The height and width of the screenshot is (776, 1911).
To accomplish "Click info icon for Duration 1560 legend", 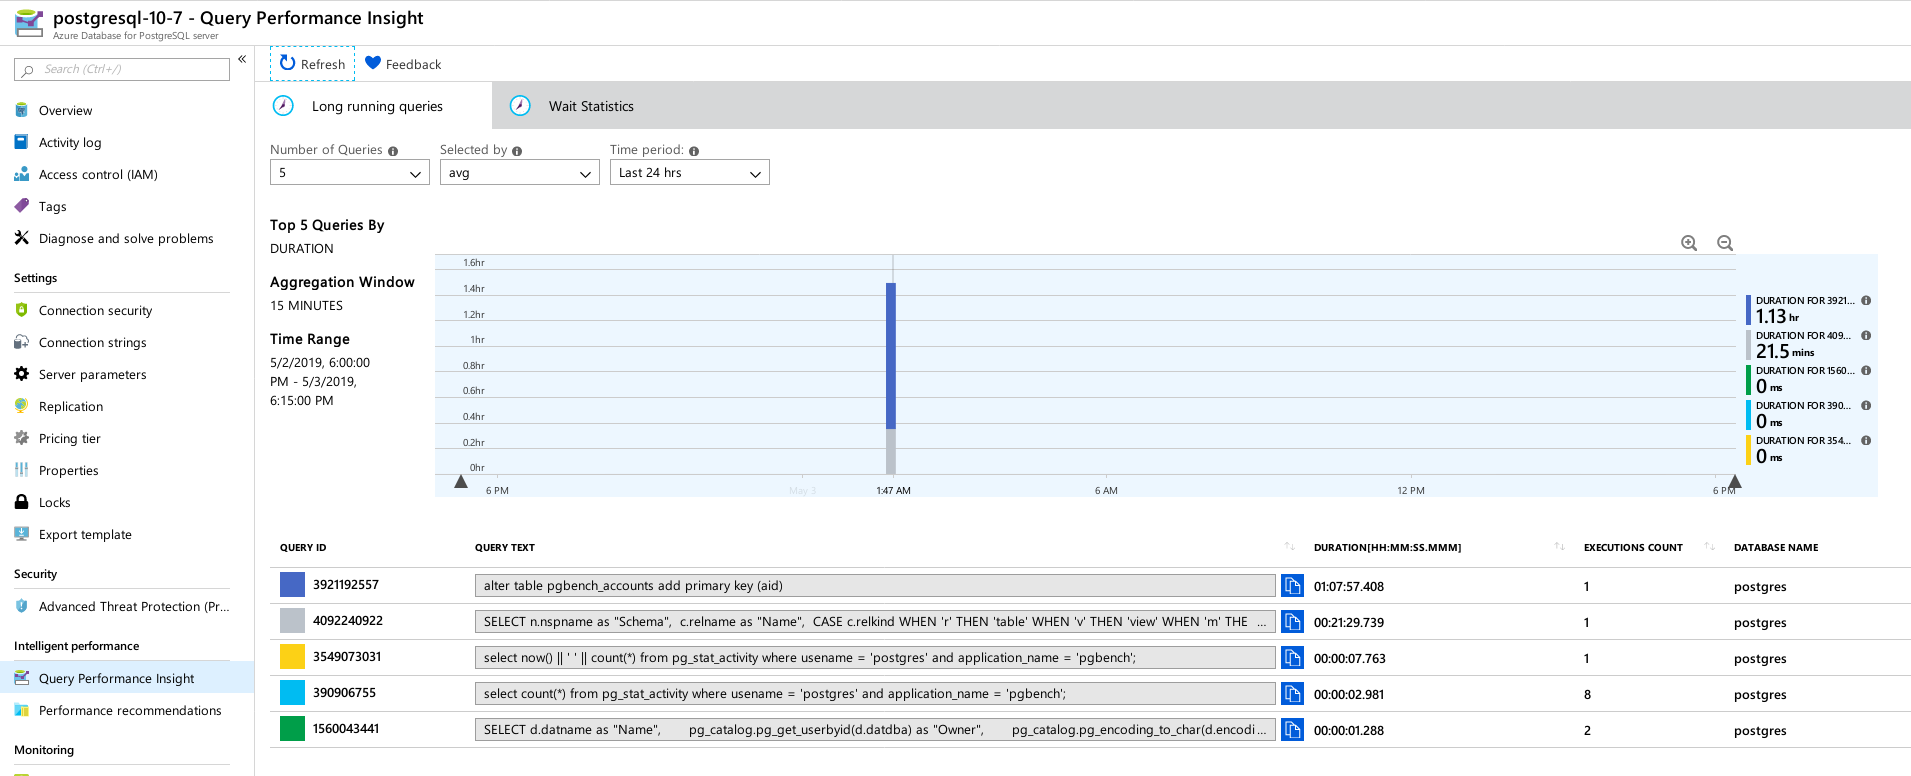I will [1866, 371].
